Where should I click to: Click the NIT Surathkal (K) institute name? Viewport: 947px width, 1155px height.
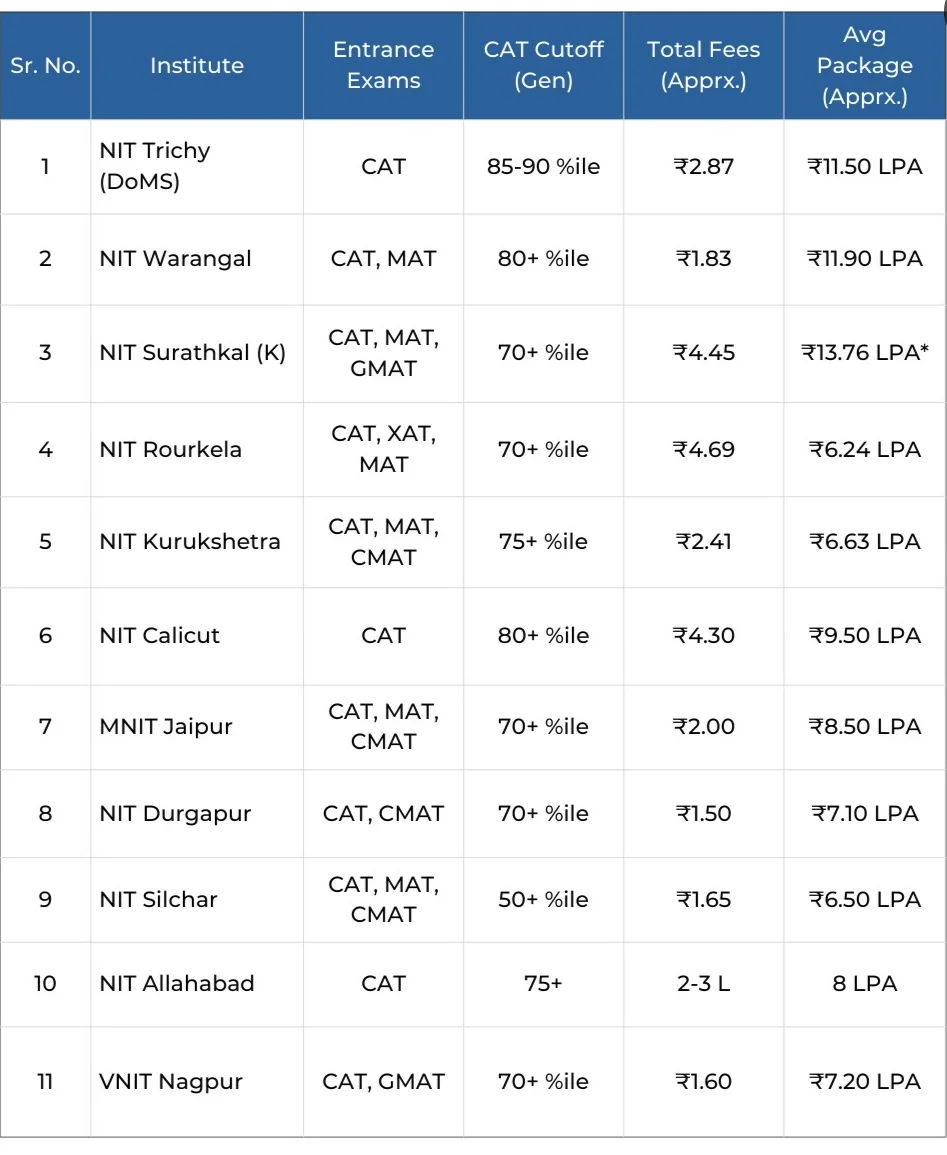coord(192,353)
